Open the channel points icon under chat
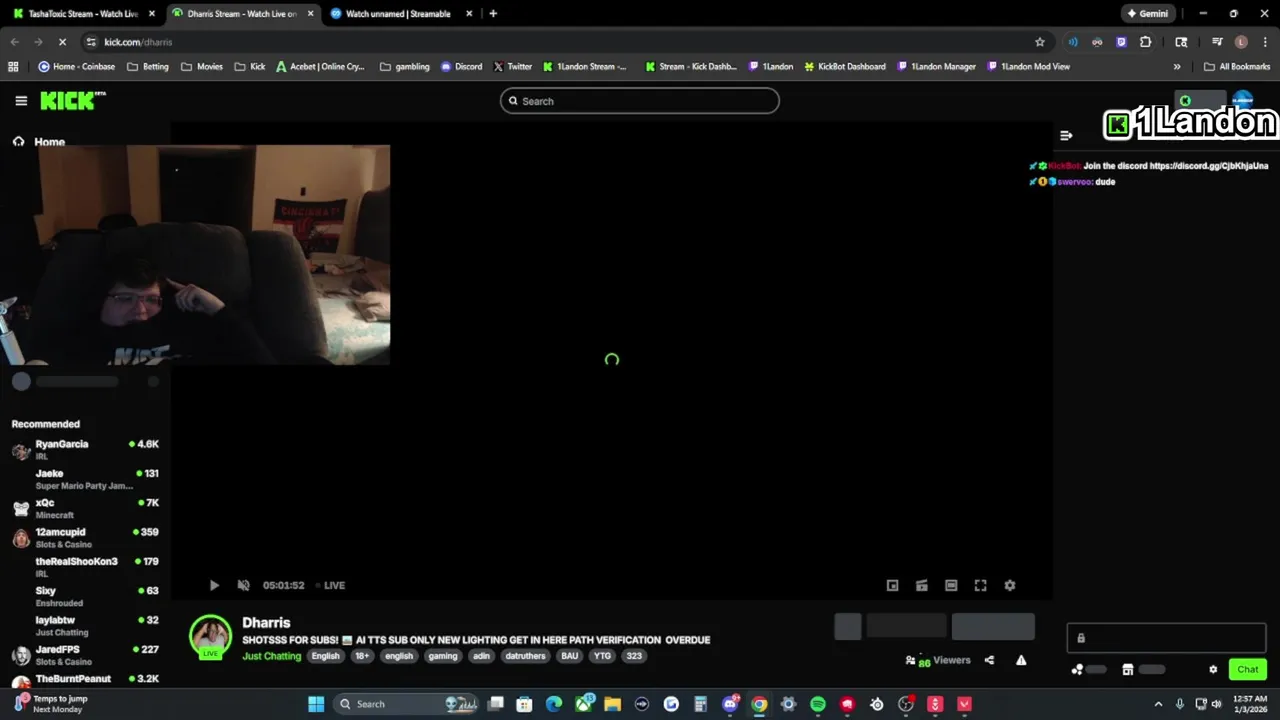Screen dimensions: 1280x720 [x=1077, y=670]
